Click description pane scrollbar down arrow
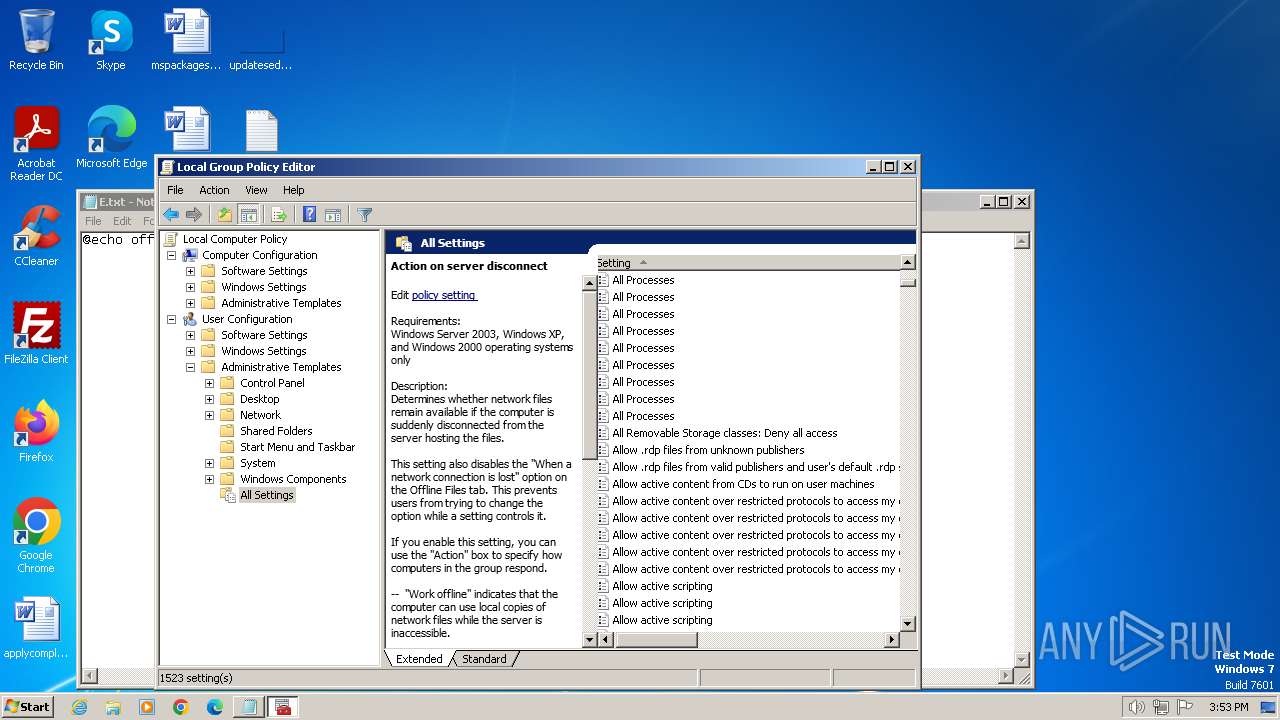This screenshot has height=720, width=1280. click(589, 639)
